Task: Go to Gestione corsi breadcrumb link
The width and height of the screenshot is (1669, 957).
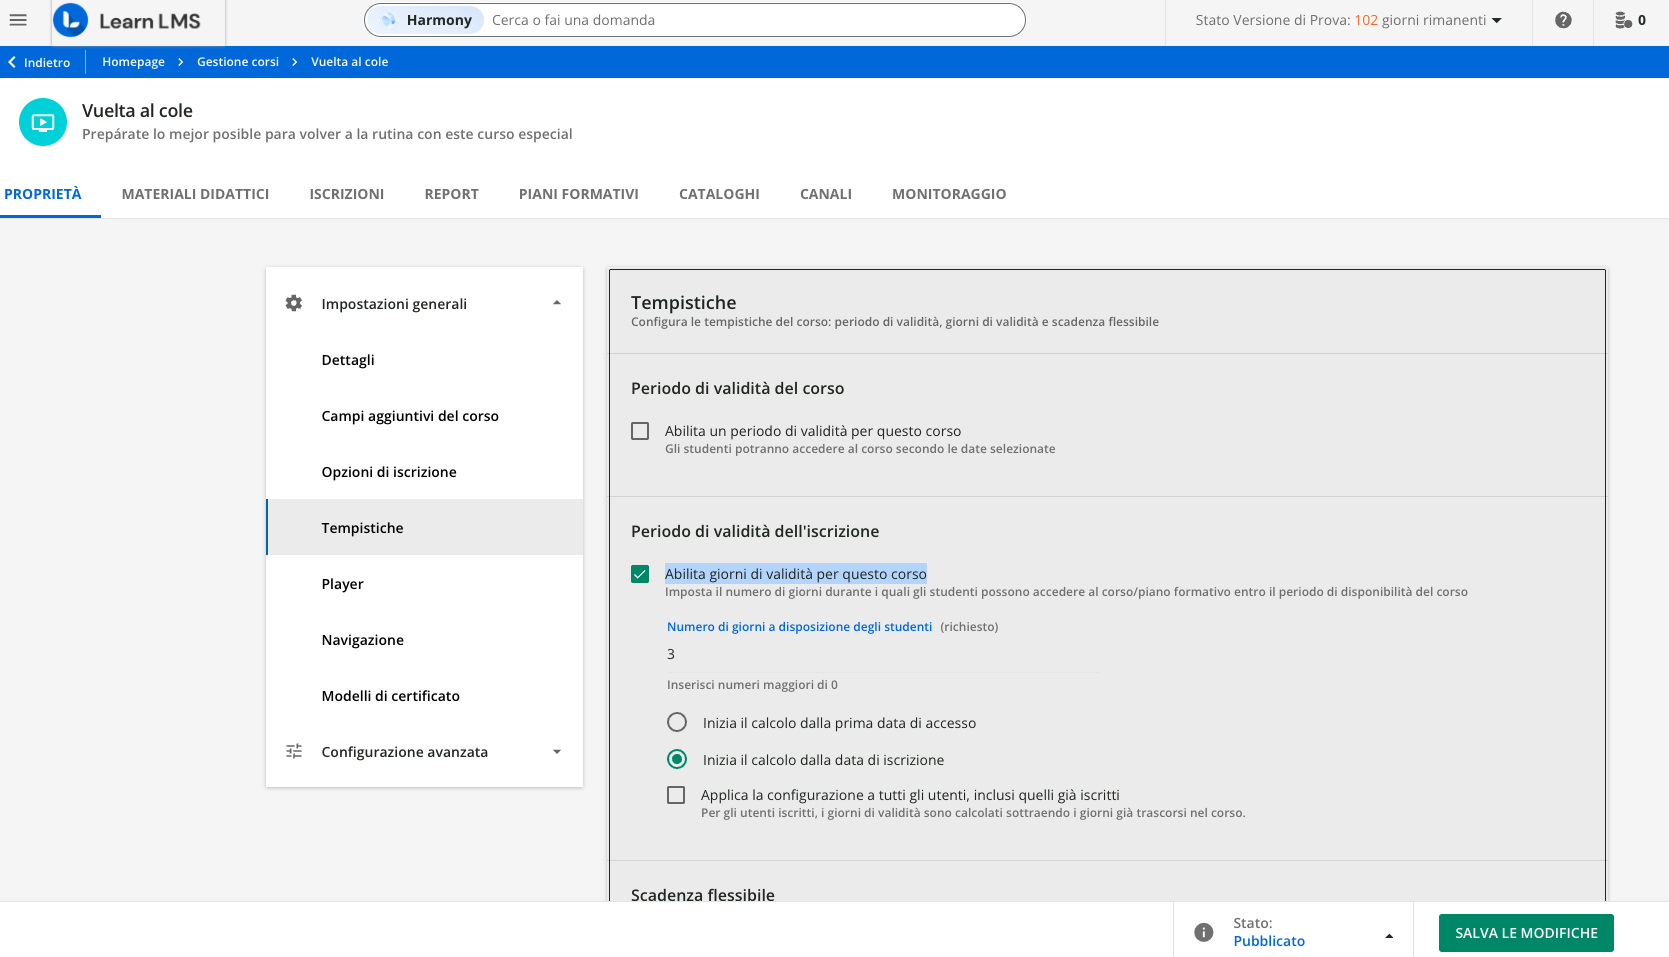Action: [238, 62]
